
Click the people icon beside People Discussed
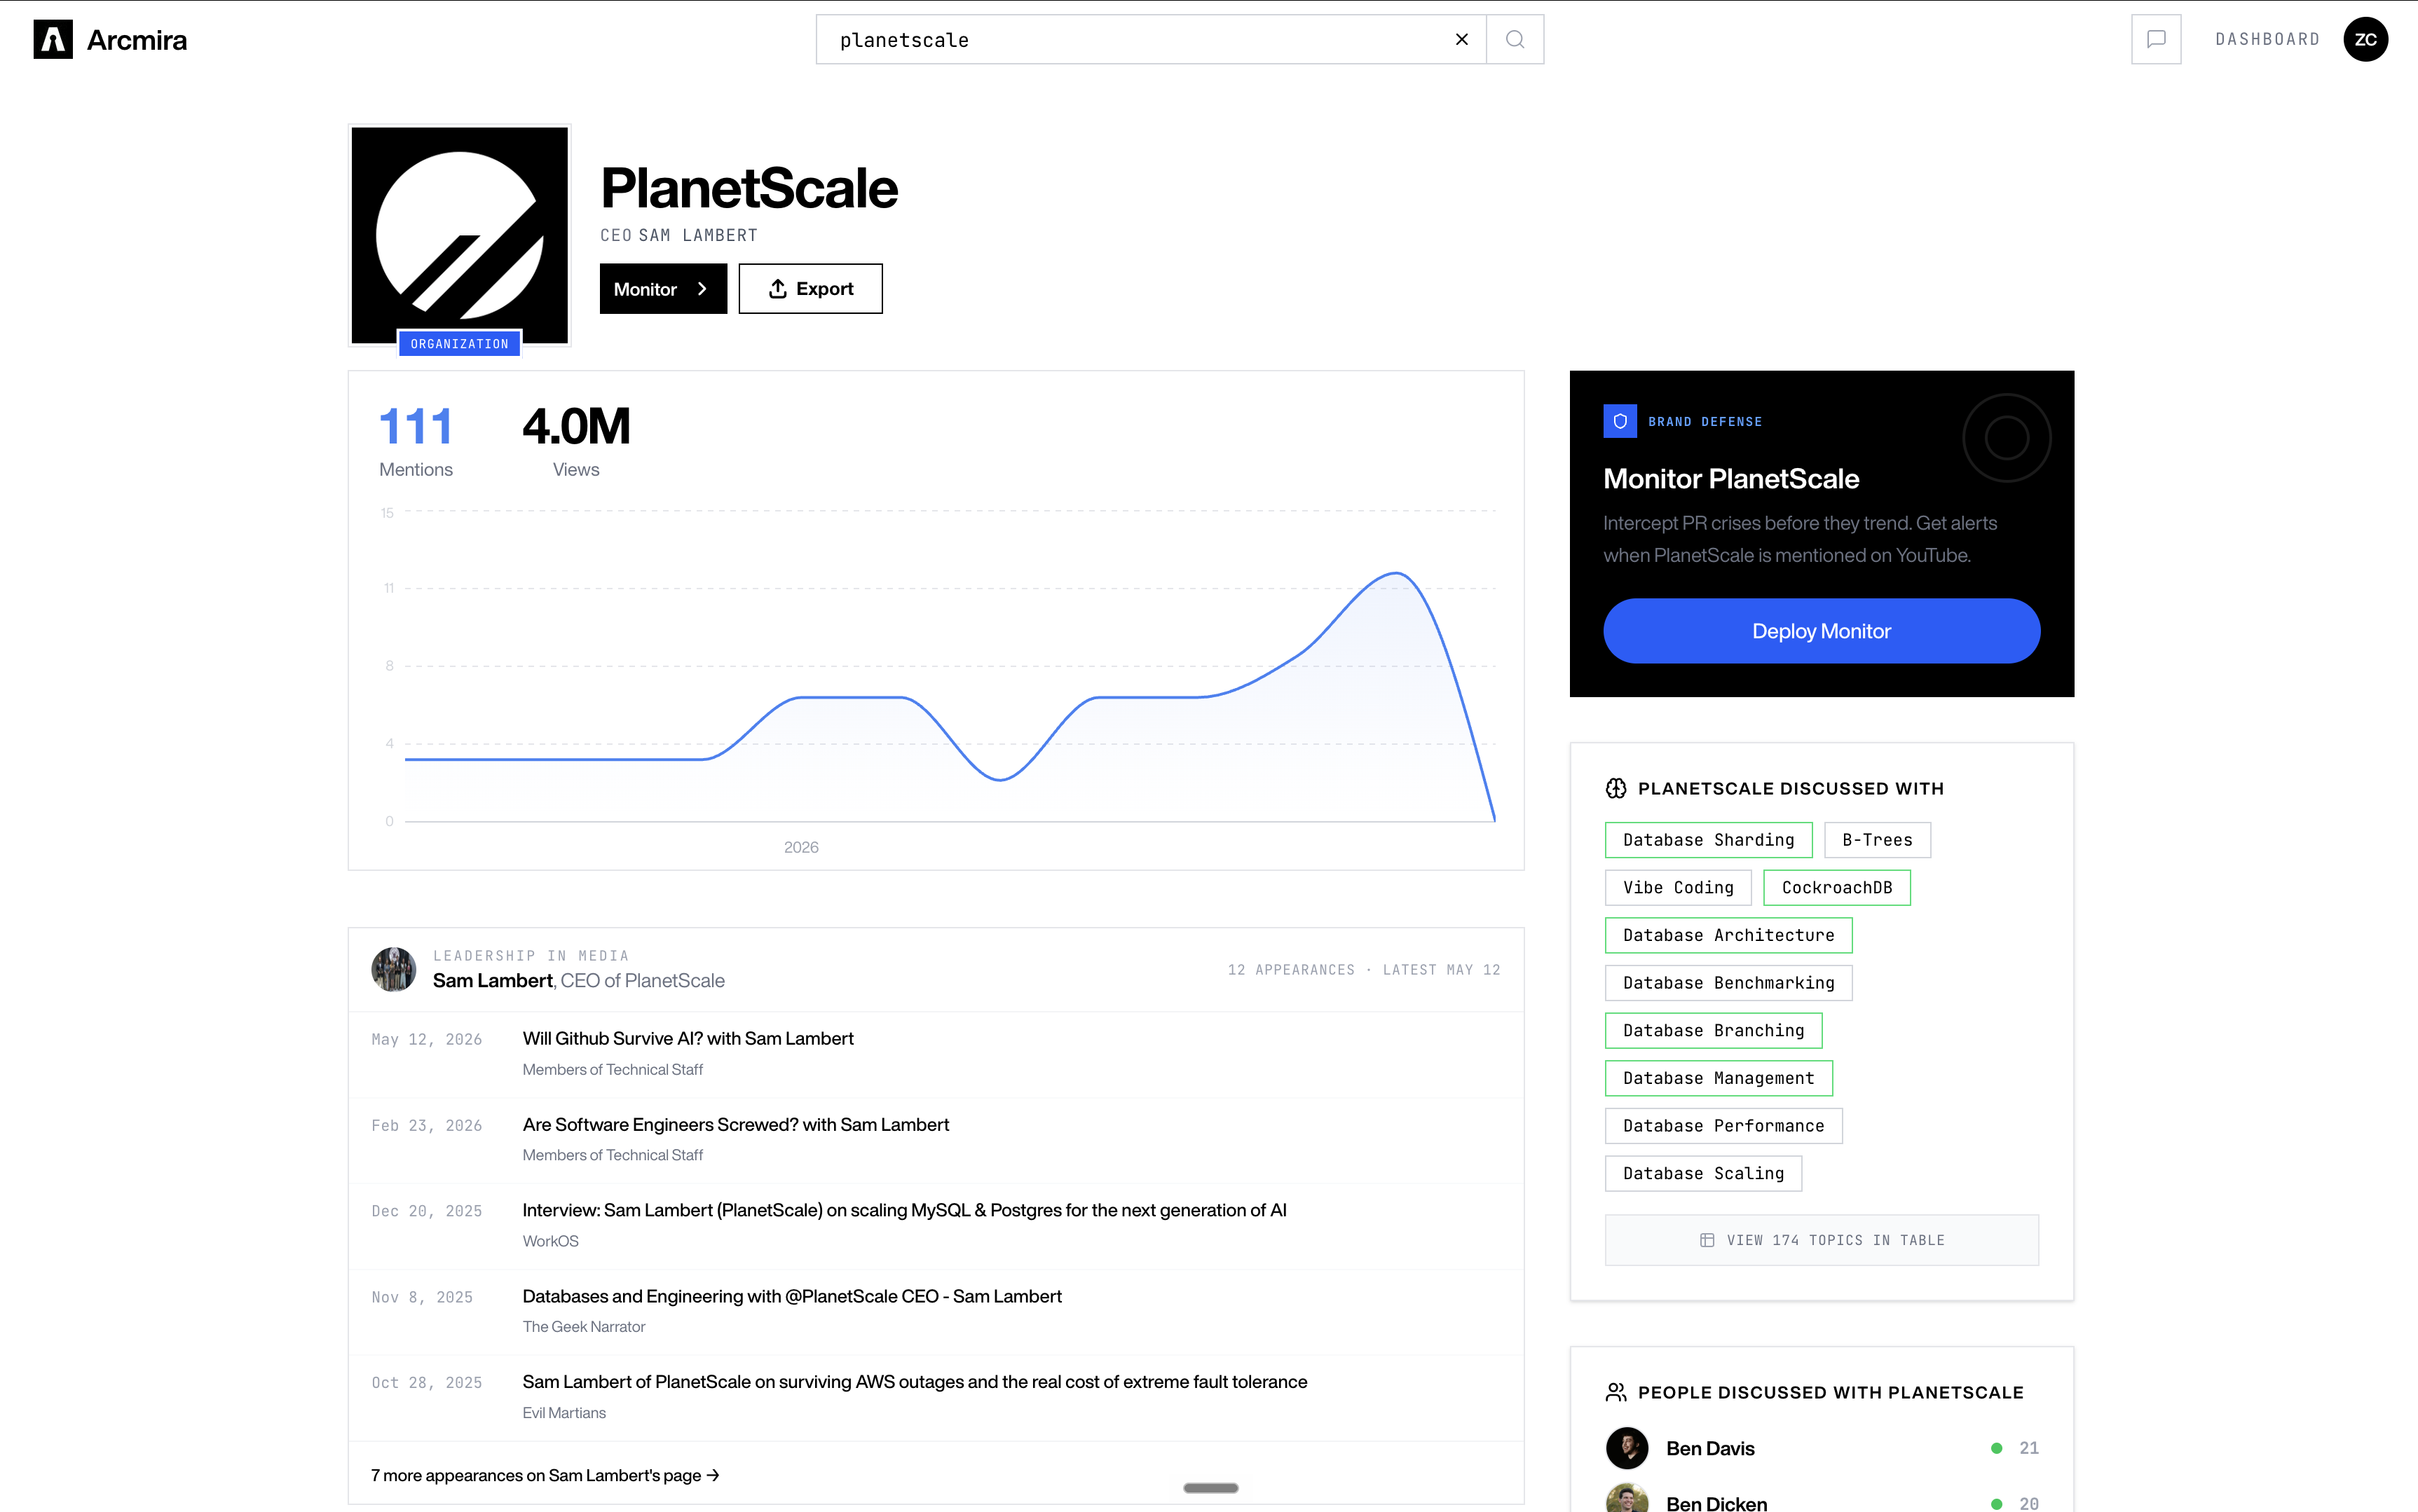(x=1616, y=1392)
